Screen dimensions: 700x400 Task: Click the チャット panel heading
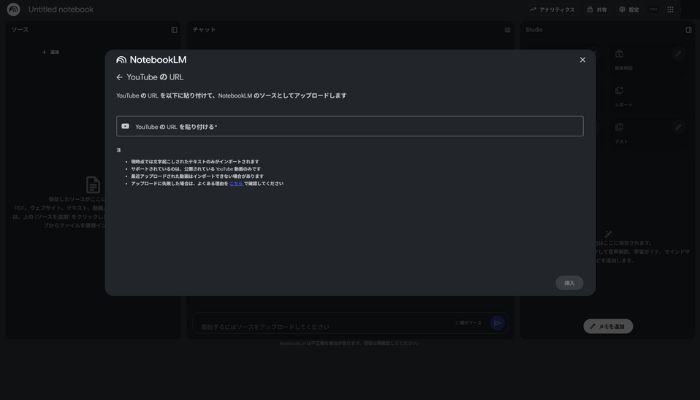click(x=204, y=29)
